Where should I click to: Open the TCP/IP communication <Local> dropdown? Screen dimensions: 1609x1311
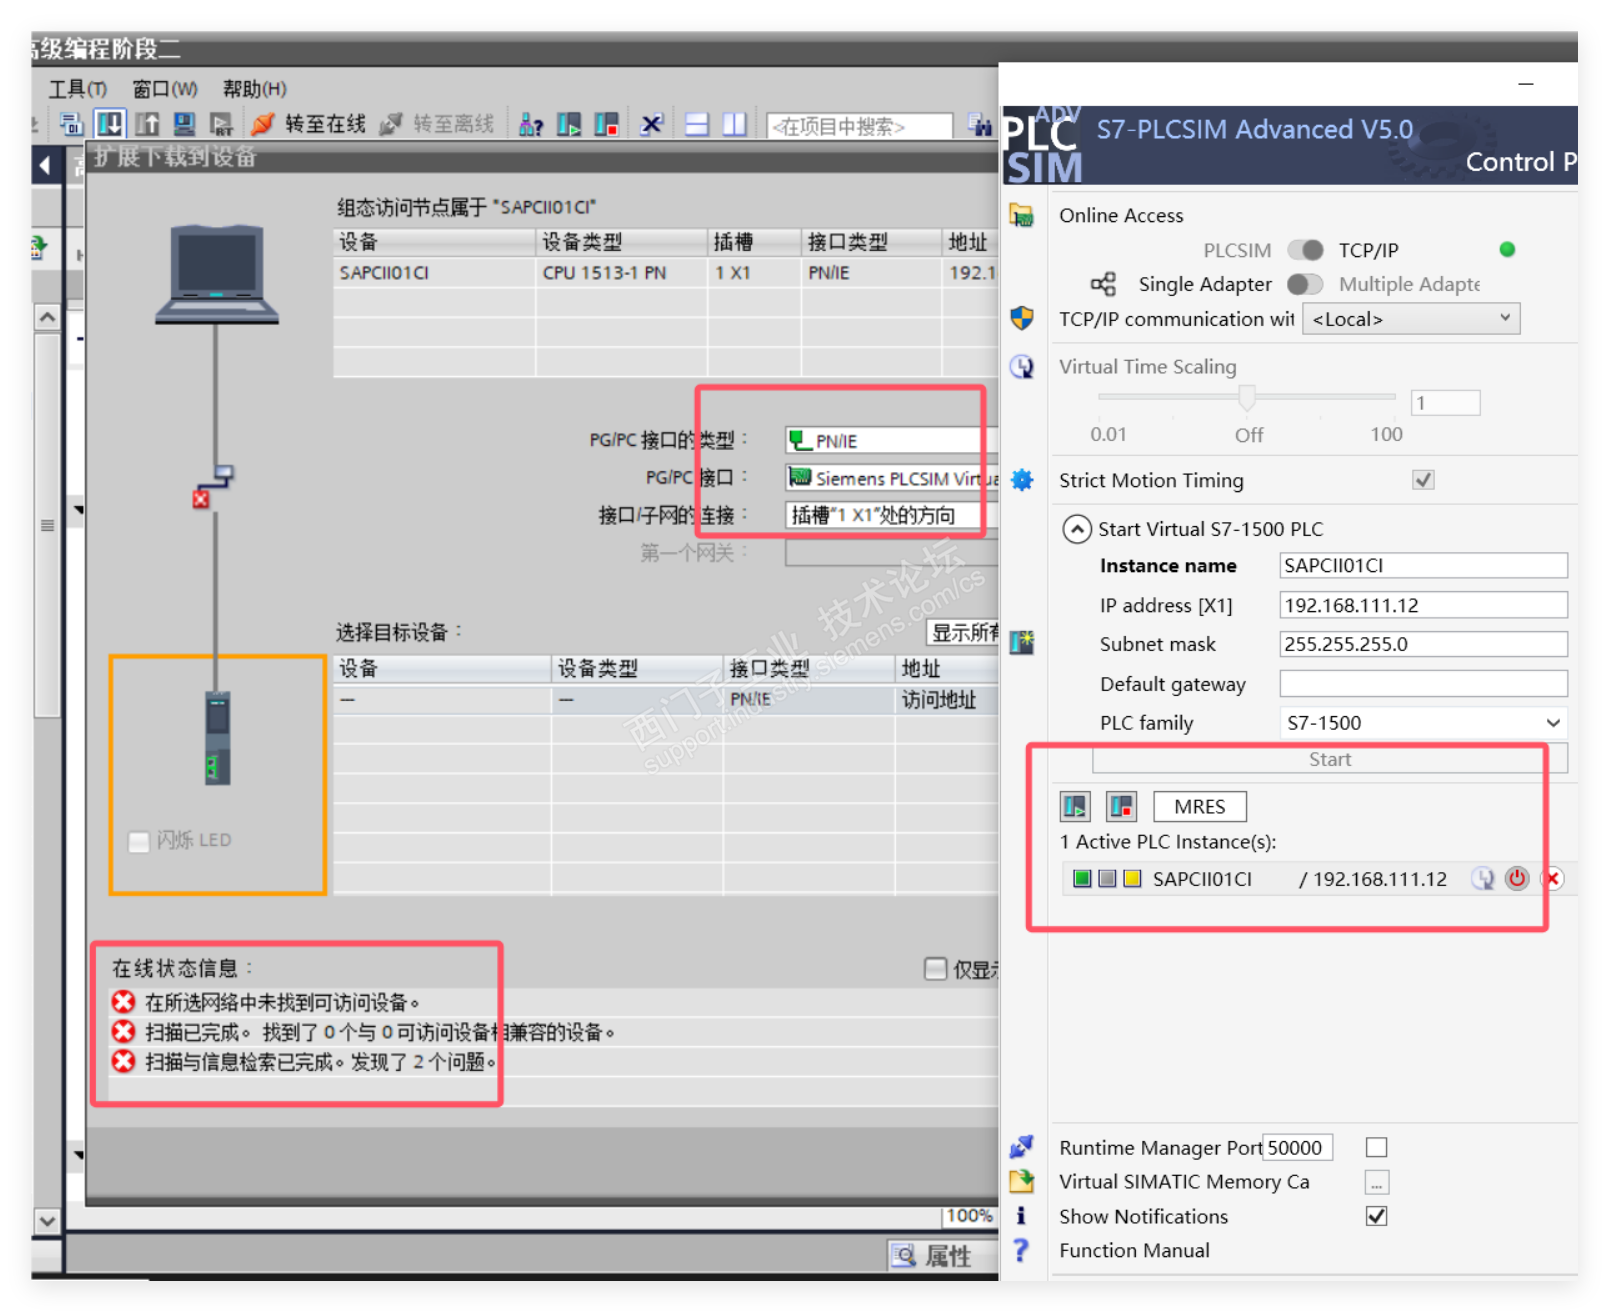(1411, 319)
